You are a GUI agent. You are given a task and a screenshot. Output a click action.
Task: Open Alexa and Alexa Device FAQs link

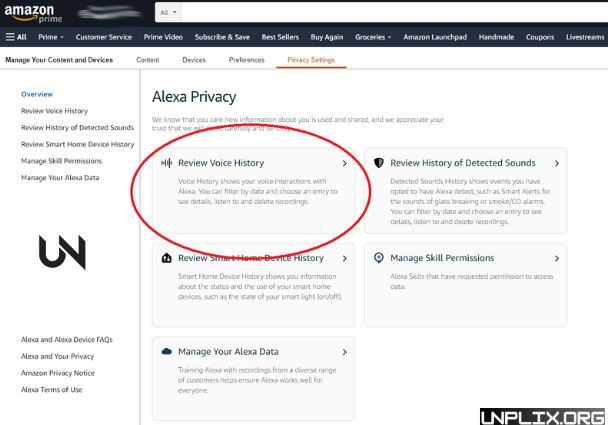(x=68, y=340)
